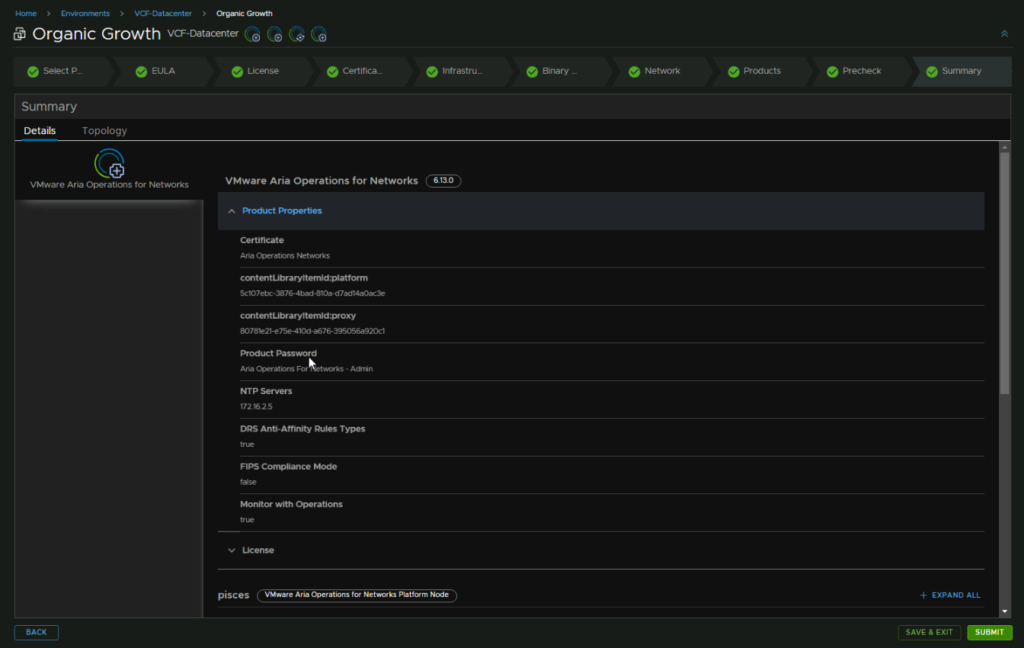Click the "Aria Operations For Networks - Admin" value
The height and width of the screenshot is (648, 1024).
tap(306, 369)
